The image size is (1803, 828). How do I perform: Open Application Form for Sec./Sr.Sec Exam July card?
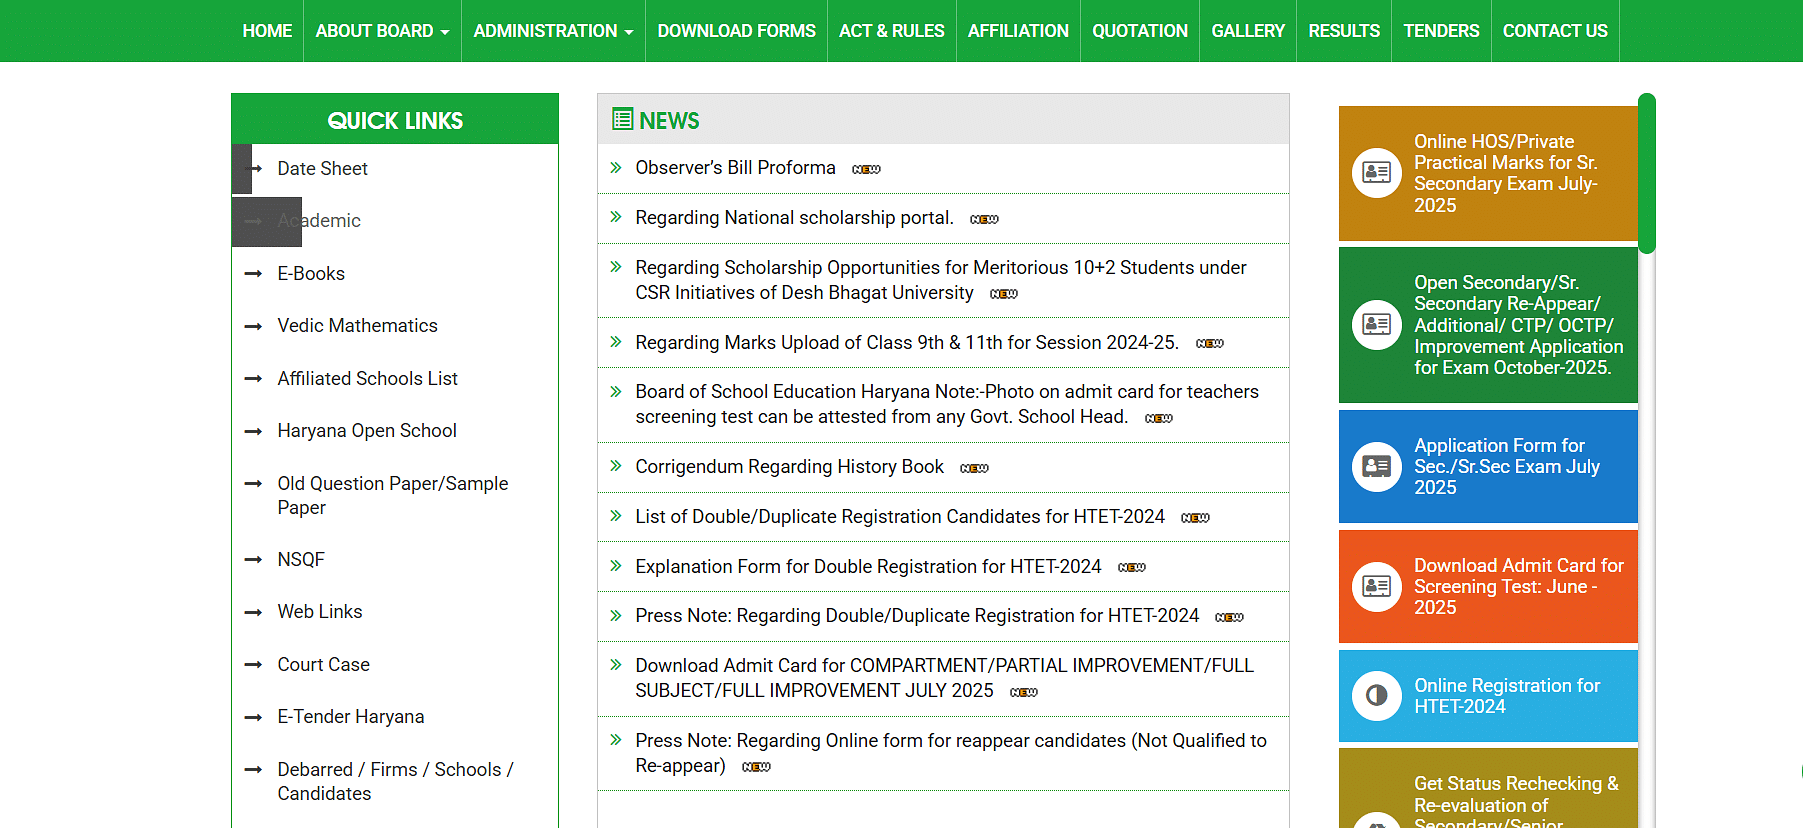(x=1488, y=466)
